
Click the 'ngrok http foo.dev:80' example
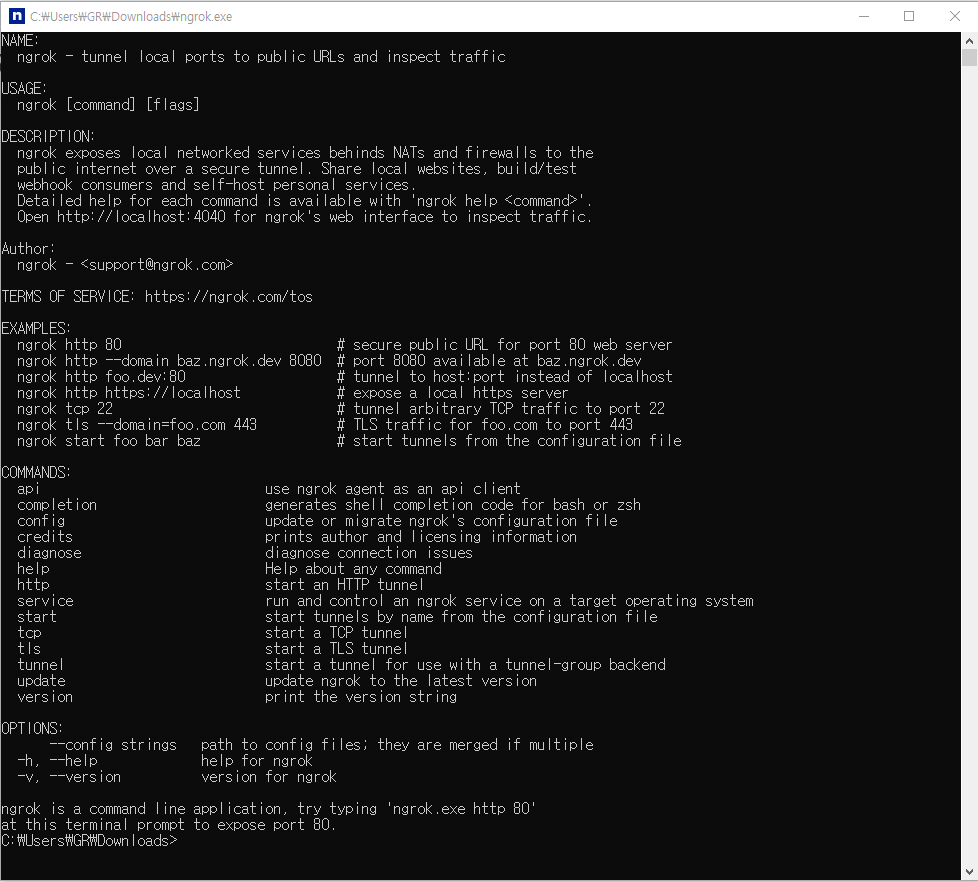(101, 377)
